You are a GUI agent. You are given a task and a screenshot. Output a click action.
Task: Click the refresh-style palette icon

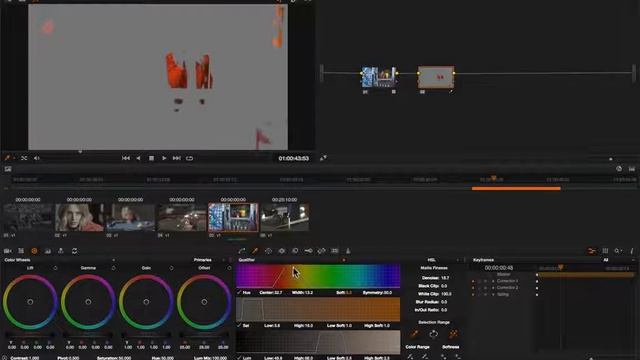pyautogui.click(x=74, y=251)
